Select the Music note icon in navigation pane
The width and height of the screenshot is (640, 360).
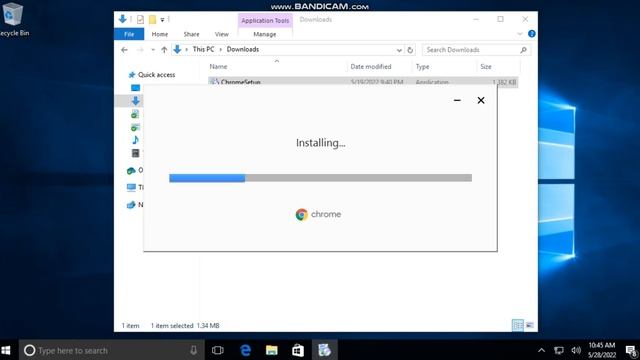click(136, 140)
